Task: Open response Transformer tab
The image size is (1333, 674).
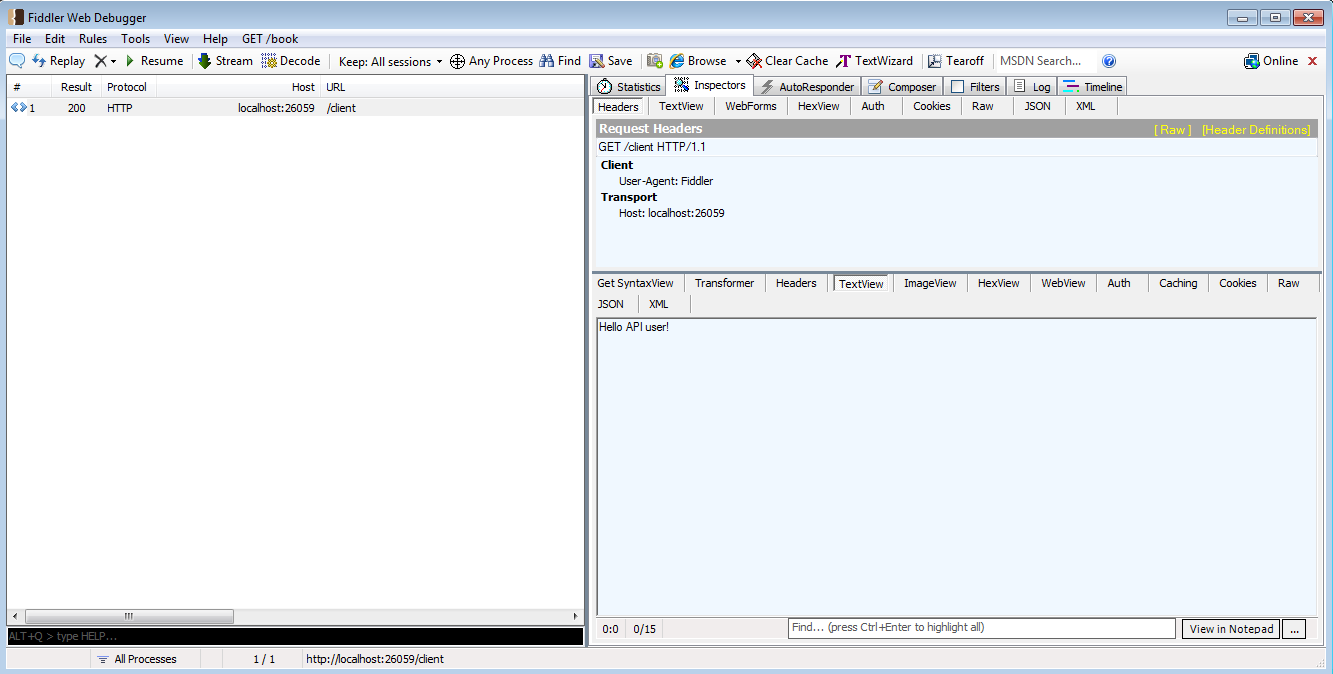Action: pyautogui.click(x=725, y=283)
